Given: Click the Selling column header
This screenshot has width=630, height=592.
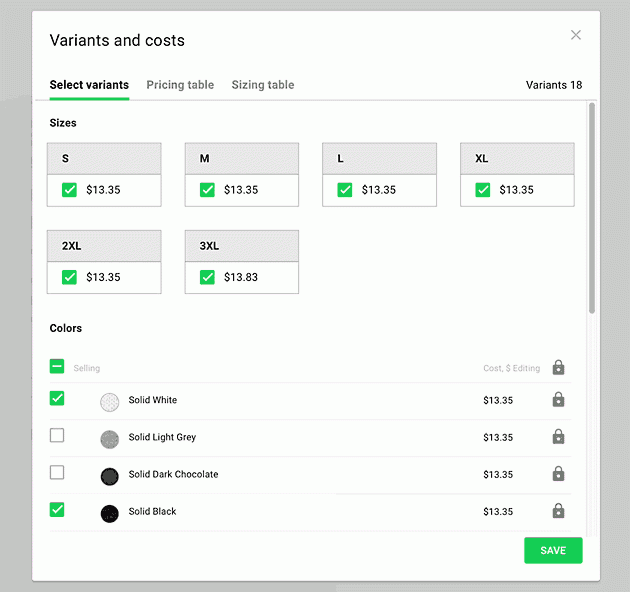Looking at the screenshot, I should click(87, 368).
